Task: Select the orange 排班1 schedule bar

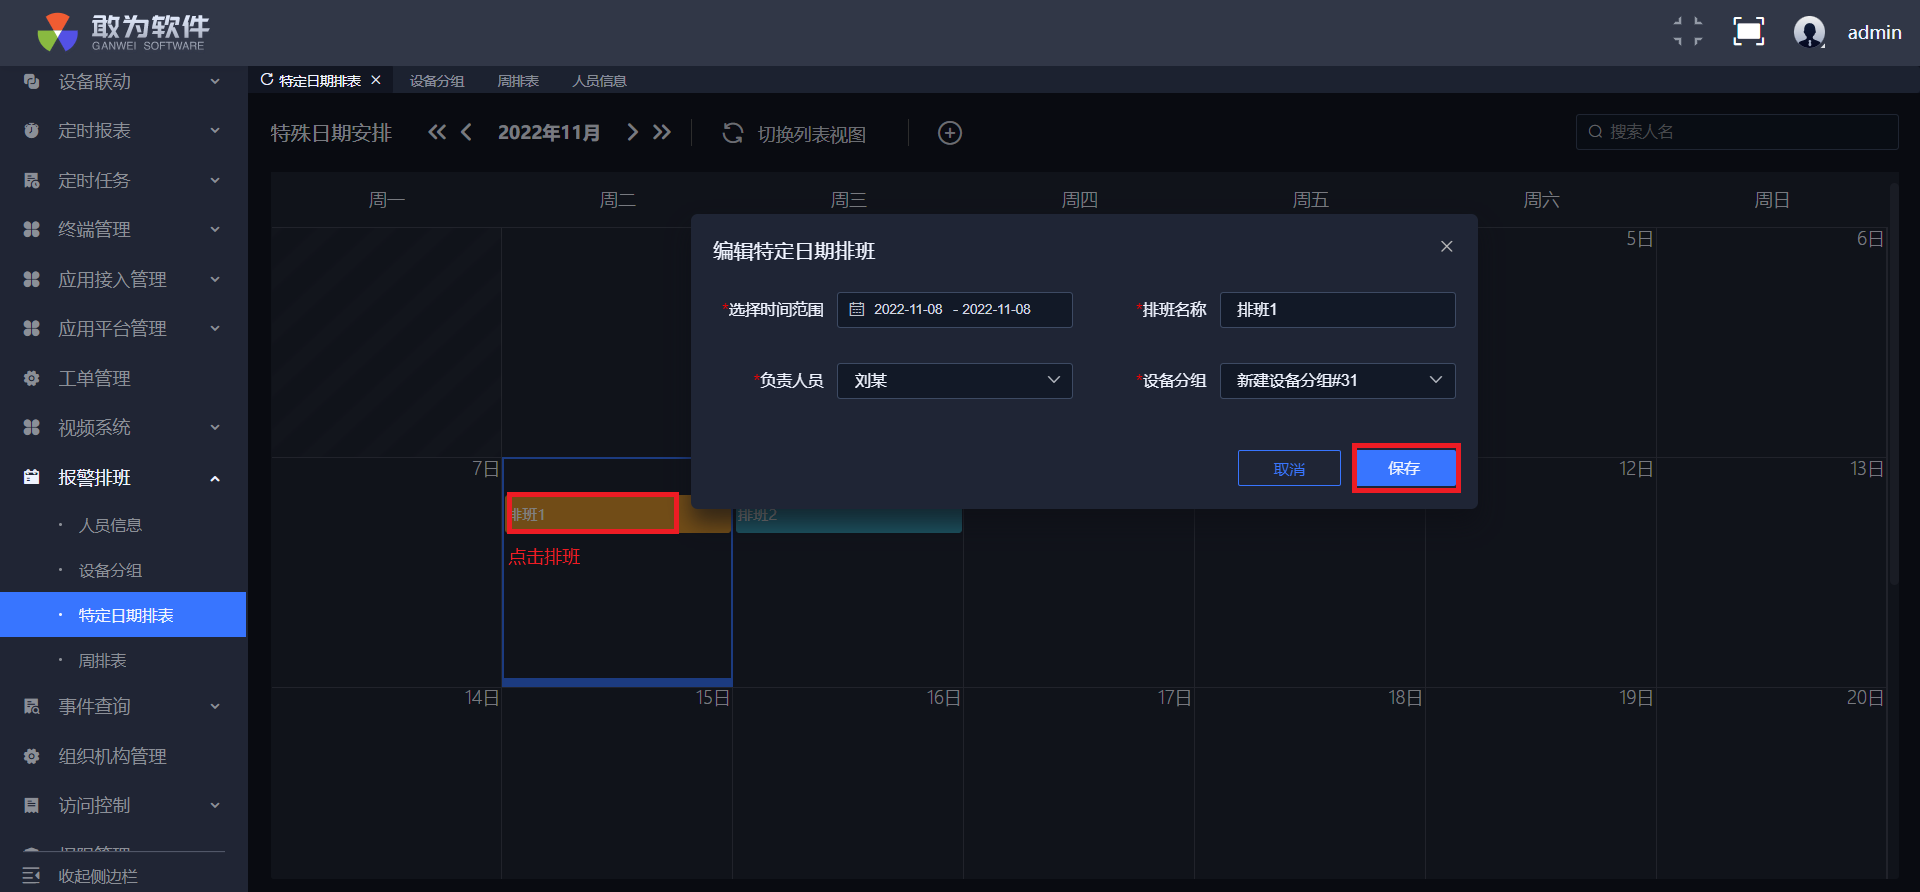Action: (593, 514)
